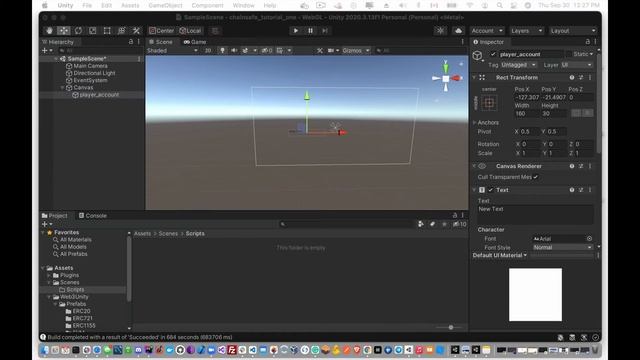Open the Cloud services icon
The width and height of the screenshot is (640, 360).
(x=458, y=31)
